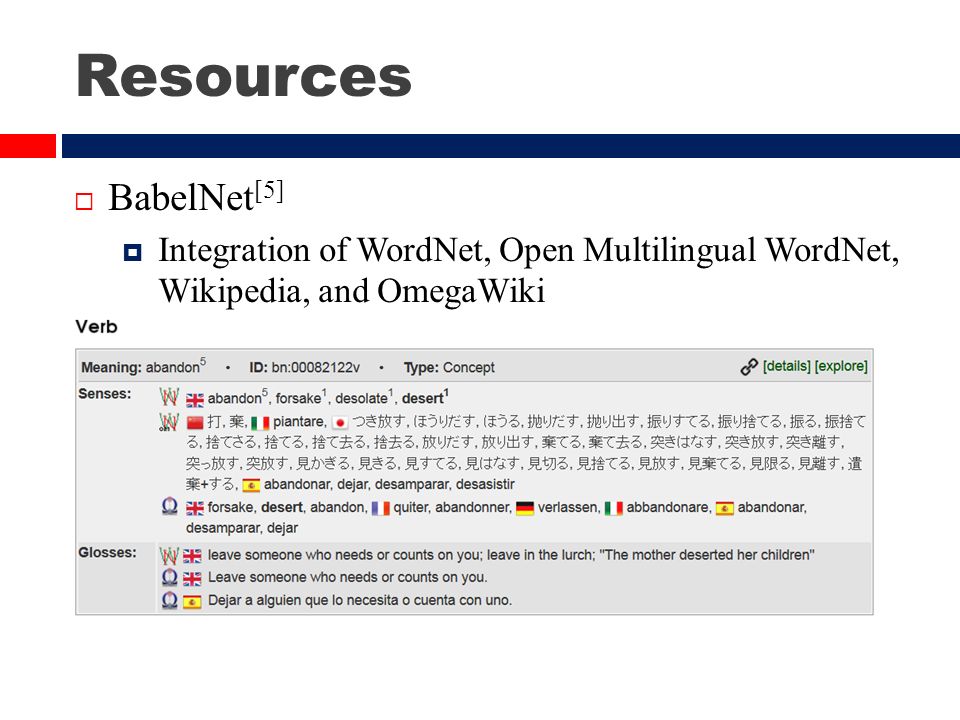Screen dimensions: 960x720
Task: Click the Spanish flag beside 'Dejar a alguien'
Action: coord(192,602)
